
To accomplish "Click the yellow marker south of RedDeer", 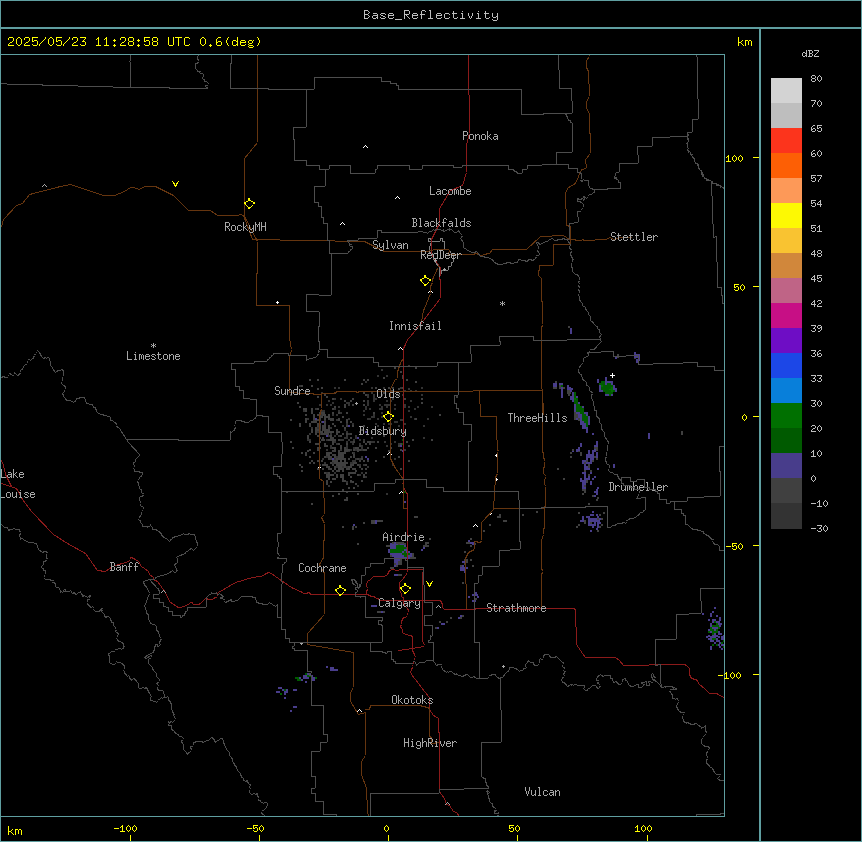I will coord(426,281).
